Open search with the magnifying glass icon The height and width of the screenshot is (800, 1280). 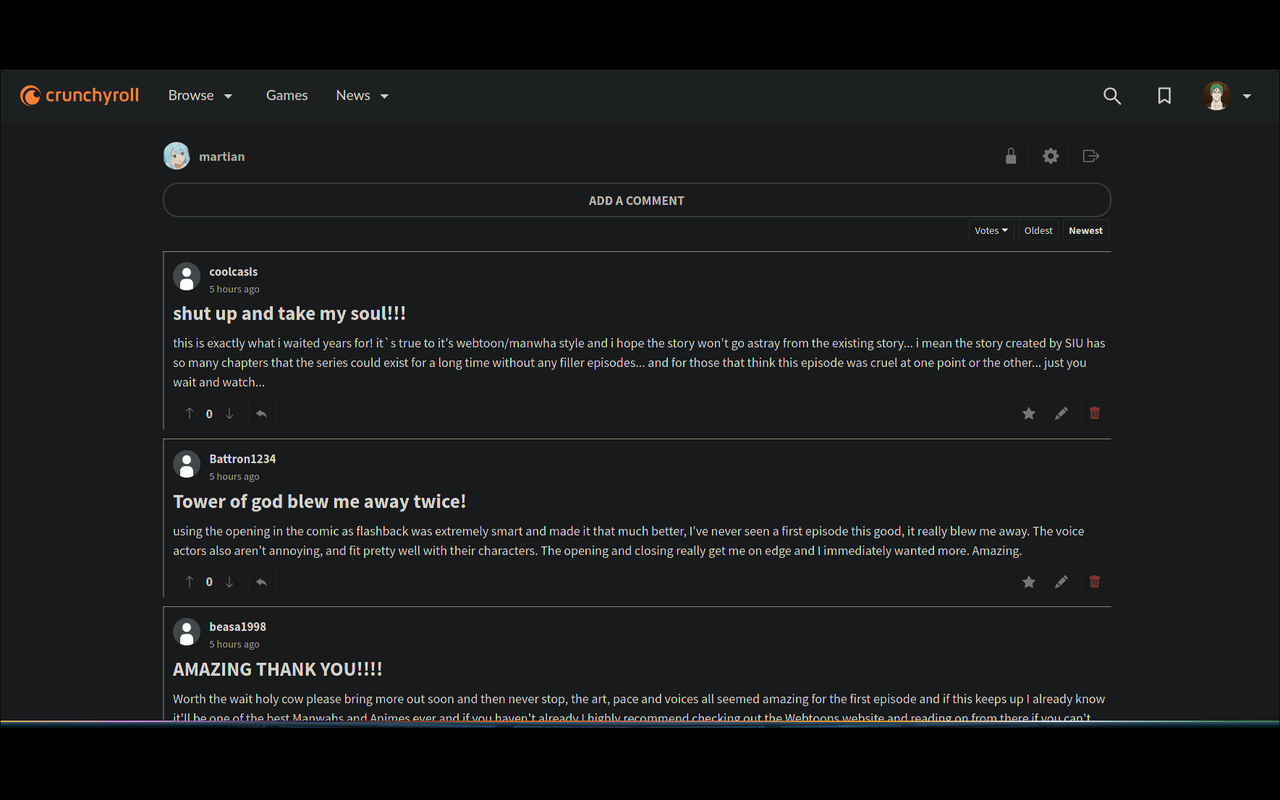(1112, 95)
